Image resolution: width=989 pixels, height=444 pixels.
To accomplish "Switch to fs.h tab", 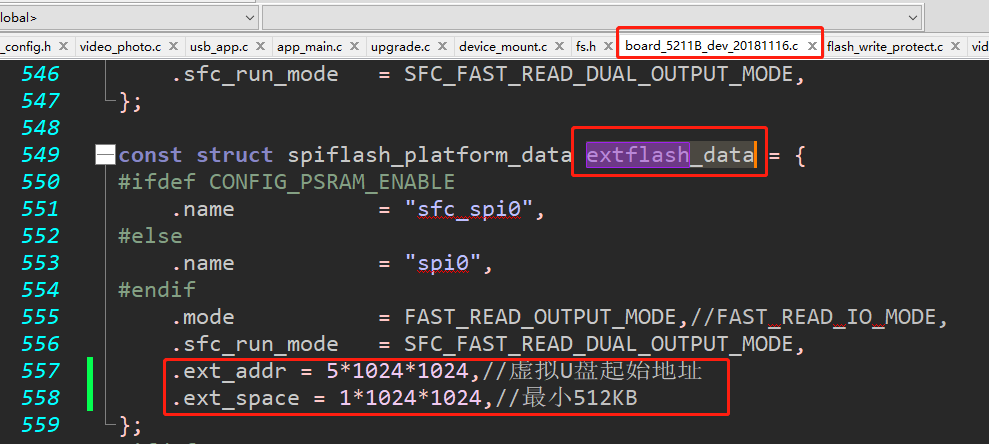I will point(585,47).
